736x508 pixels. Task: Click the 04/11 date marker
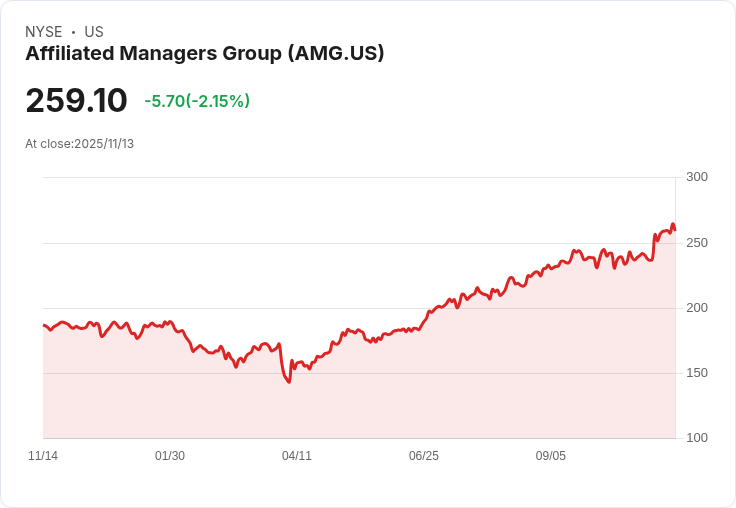click(x=297, y=456)
